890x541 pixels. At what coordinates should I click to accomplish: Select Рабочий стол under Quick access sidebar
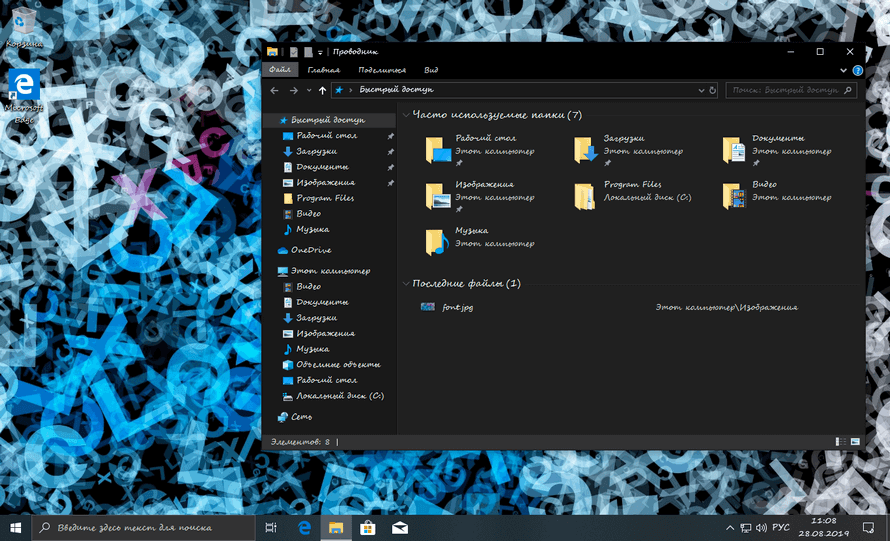click(329, 136)
